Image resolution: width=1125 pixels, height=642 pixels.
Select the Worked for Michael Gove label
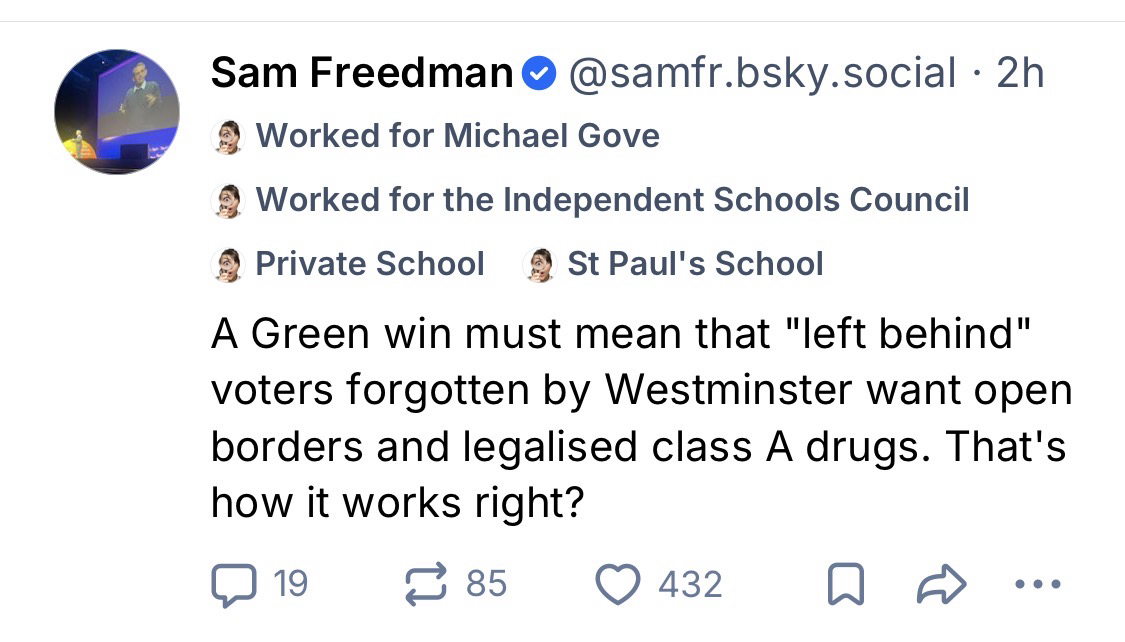point(457,135)
